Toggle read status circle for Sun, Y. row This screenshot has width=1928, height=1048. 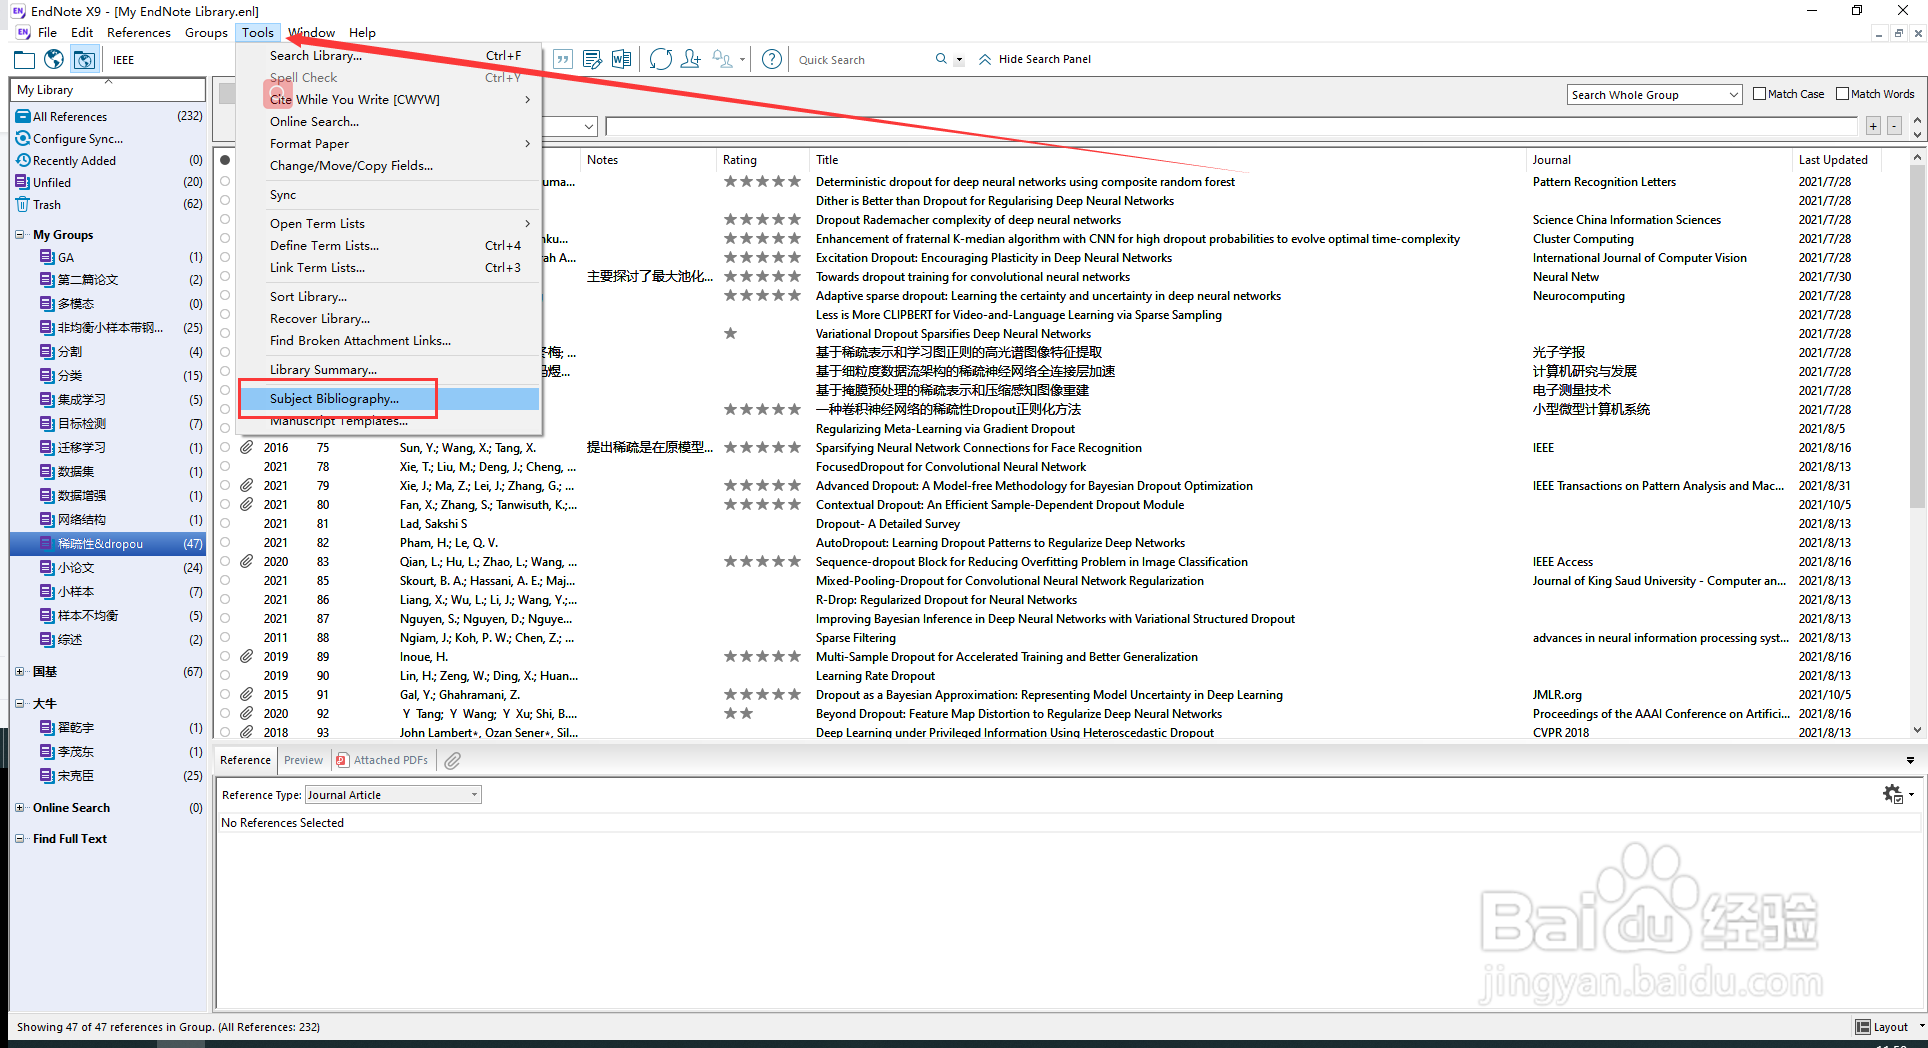(225, 447)
